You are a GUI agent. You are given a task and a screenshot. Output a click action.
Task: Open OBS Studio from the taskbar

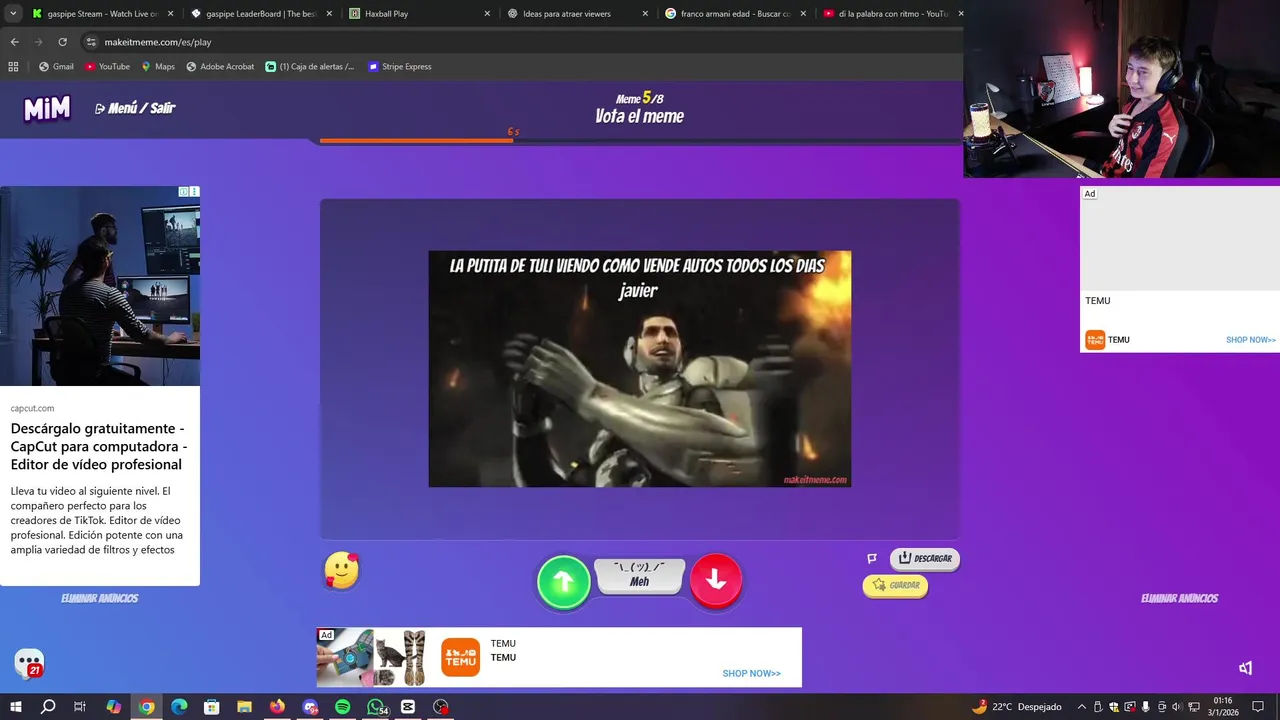tap(441, 707)
